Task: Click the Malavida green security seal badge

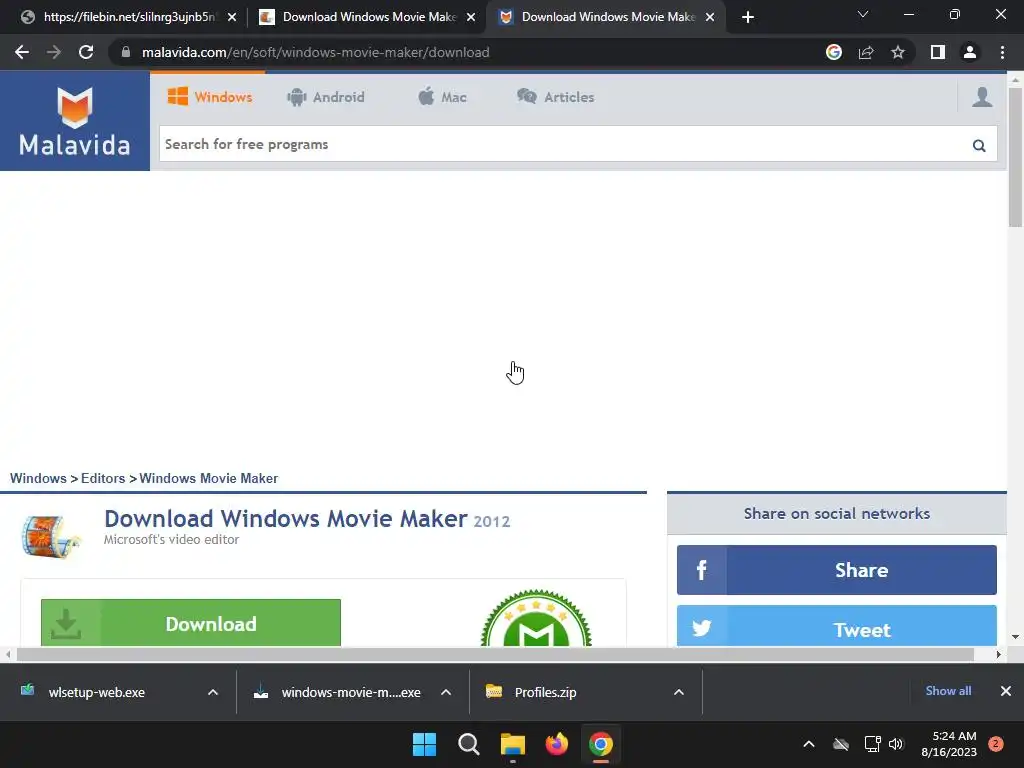Action: [x=536, y=618]
